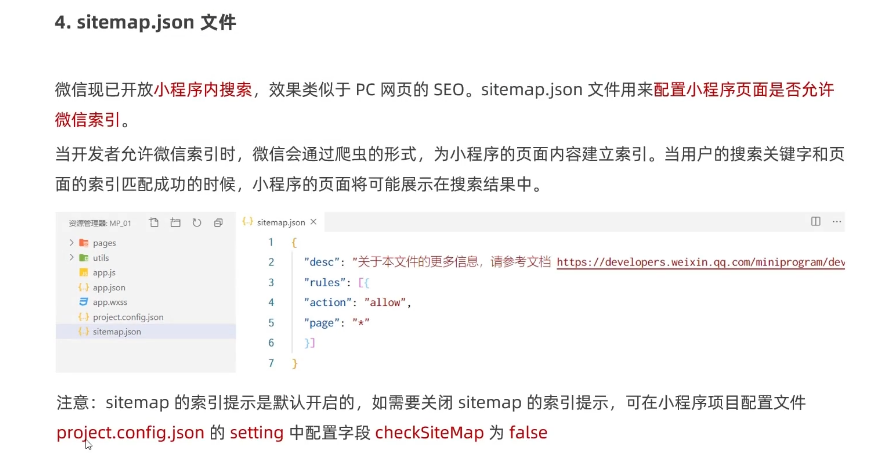The width and height of the screenshot is (882, 453).
Task: Click the utils folder icon
Action: tap(84, 258)
